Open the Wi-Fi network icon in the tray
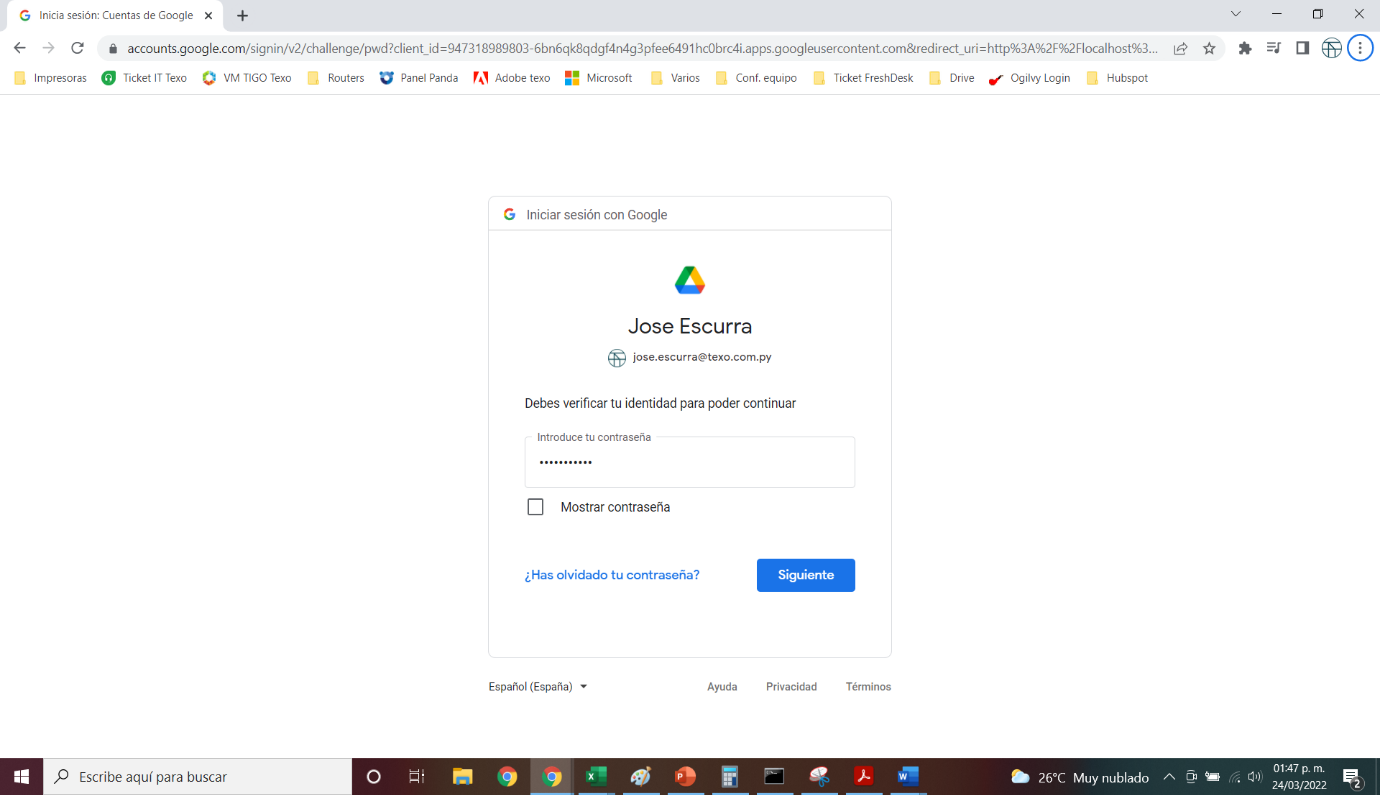Screen dimensions: 1380x795 click(x=1235, y=777)
